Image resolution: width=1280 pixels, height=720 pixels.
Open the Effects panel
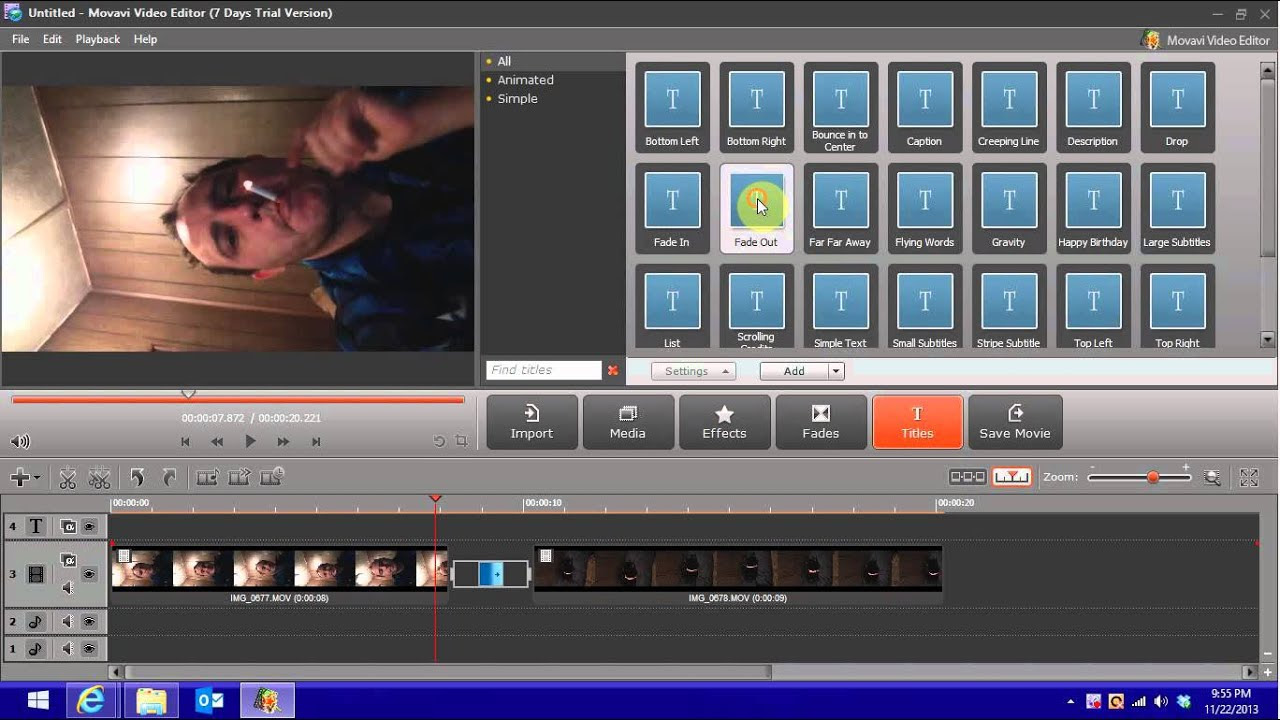724,421
